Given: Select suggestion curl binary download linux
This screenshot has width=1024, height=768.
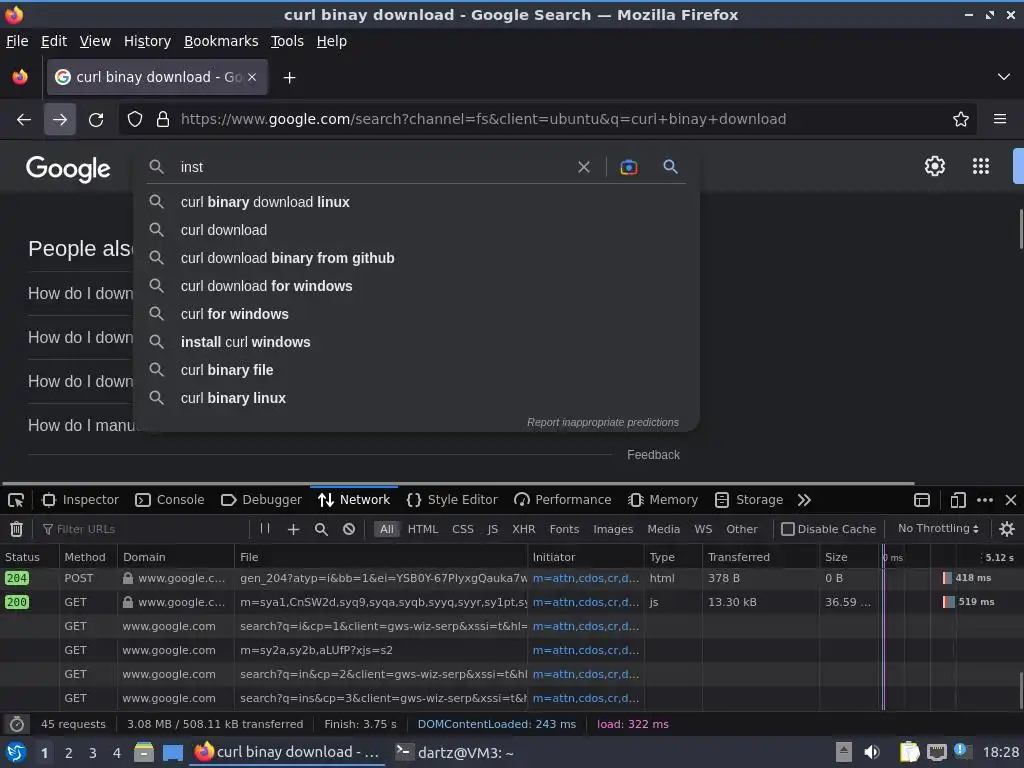Looking at the screenshot, I should click(417, 202).
